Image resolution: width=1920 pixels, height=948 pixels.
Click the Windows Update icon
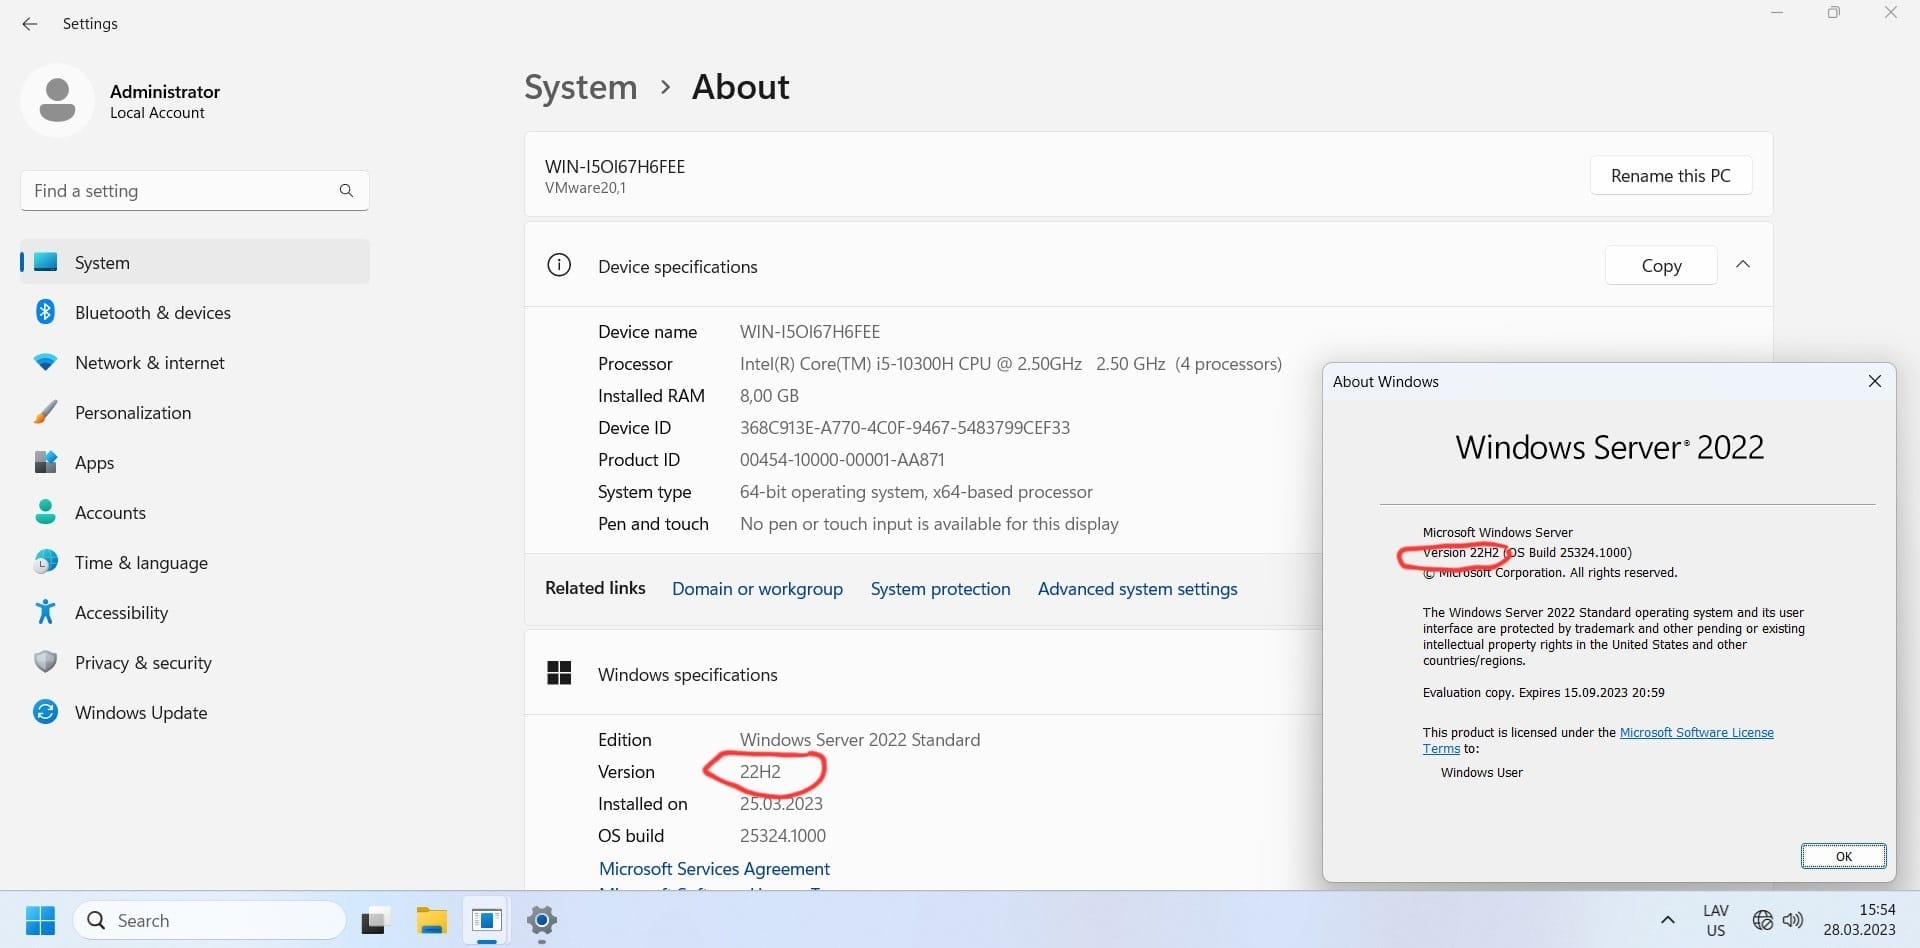(45, 713)
